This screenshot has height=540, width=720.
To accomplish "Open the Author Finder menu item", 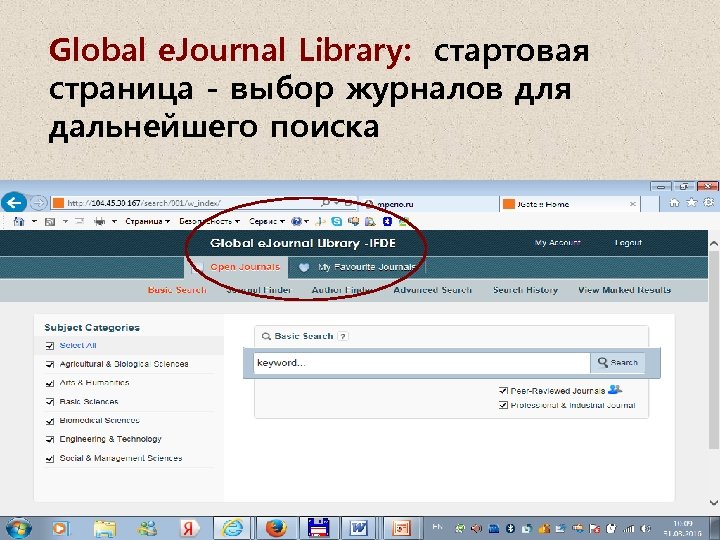I will [342, 290].
